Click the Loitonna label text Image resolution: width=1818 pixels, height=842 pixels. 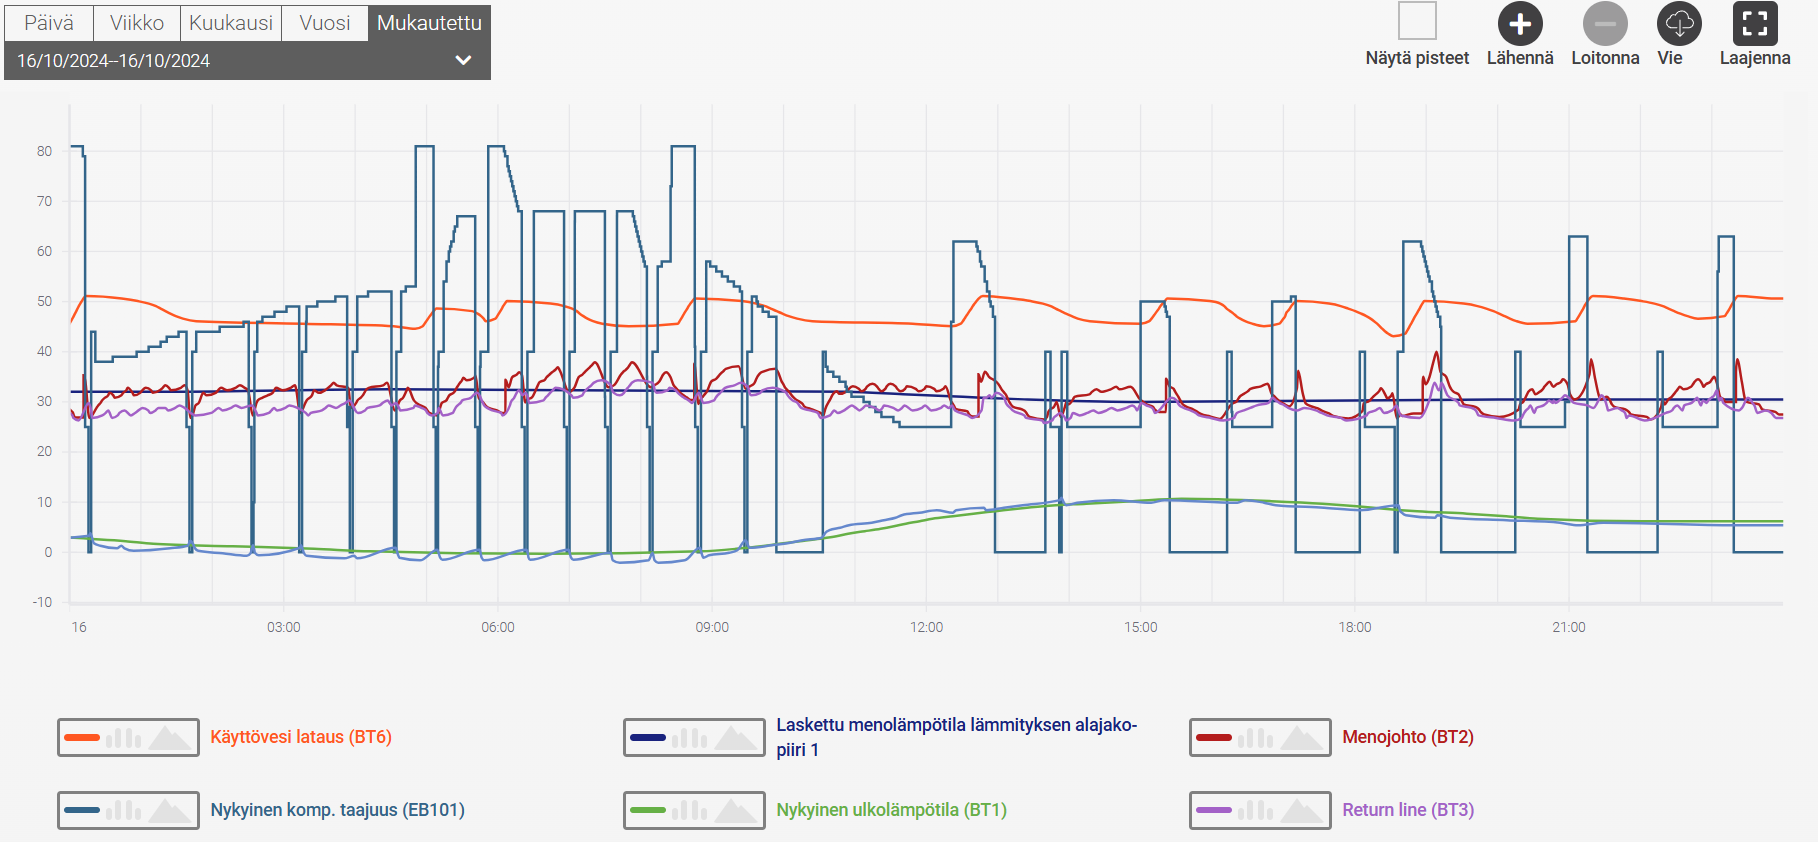(1605, 58)
